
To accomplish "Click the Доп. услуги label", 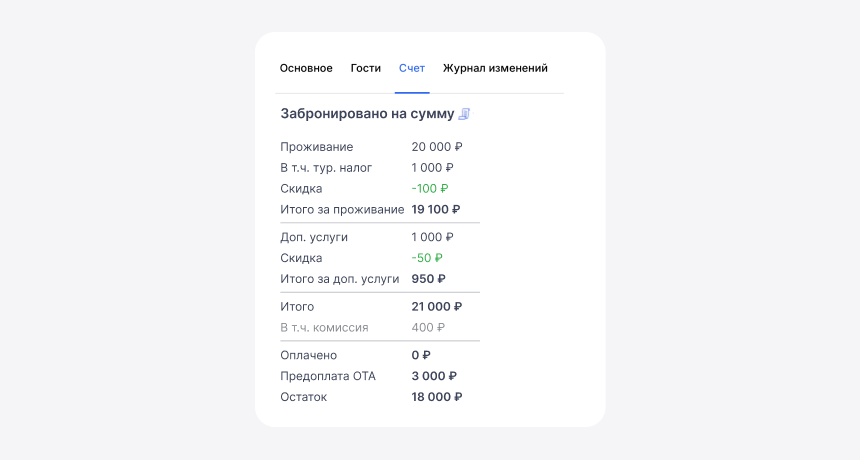I will pos(314,237).
